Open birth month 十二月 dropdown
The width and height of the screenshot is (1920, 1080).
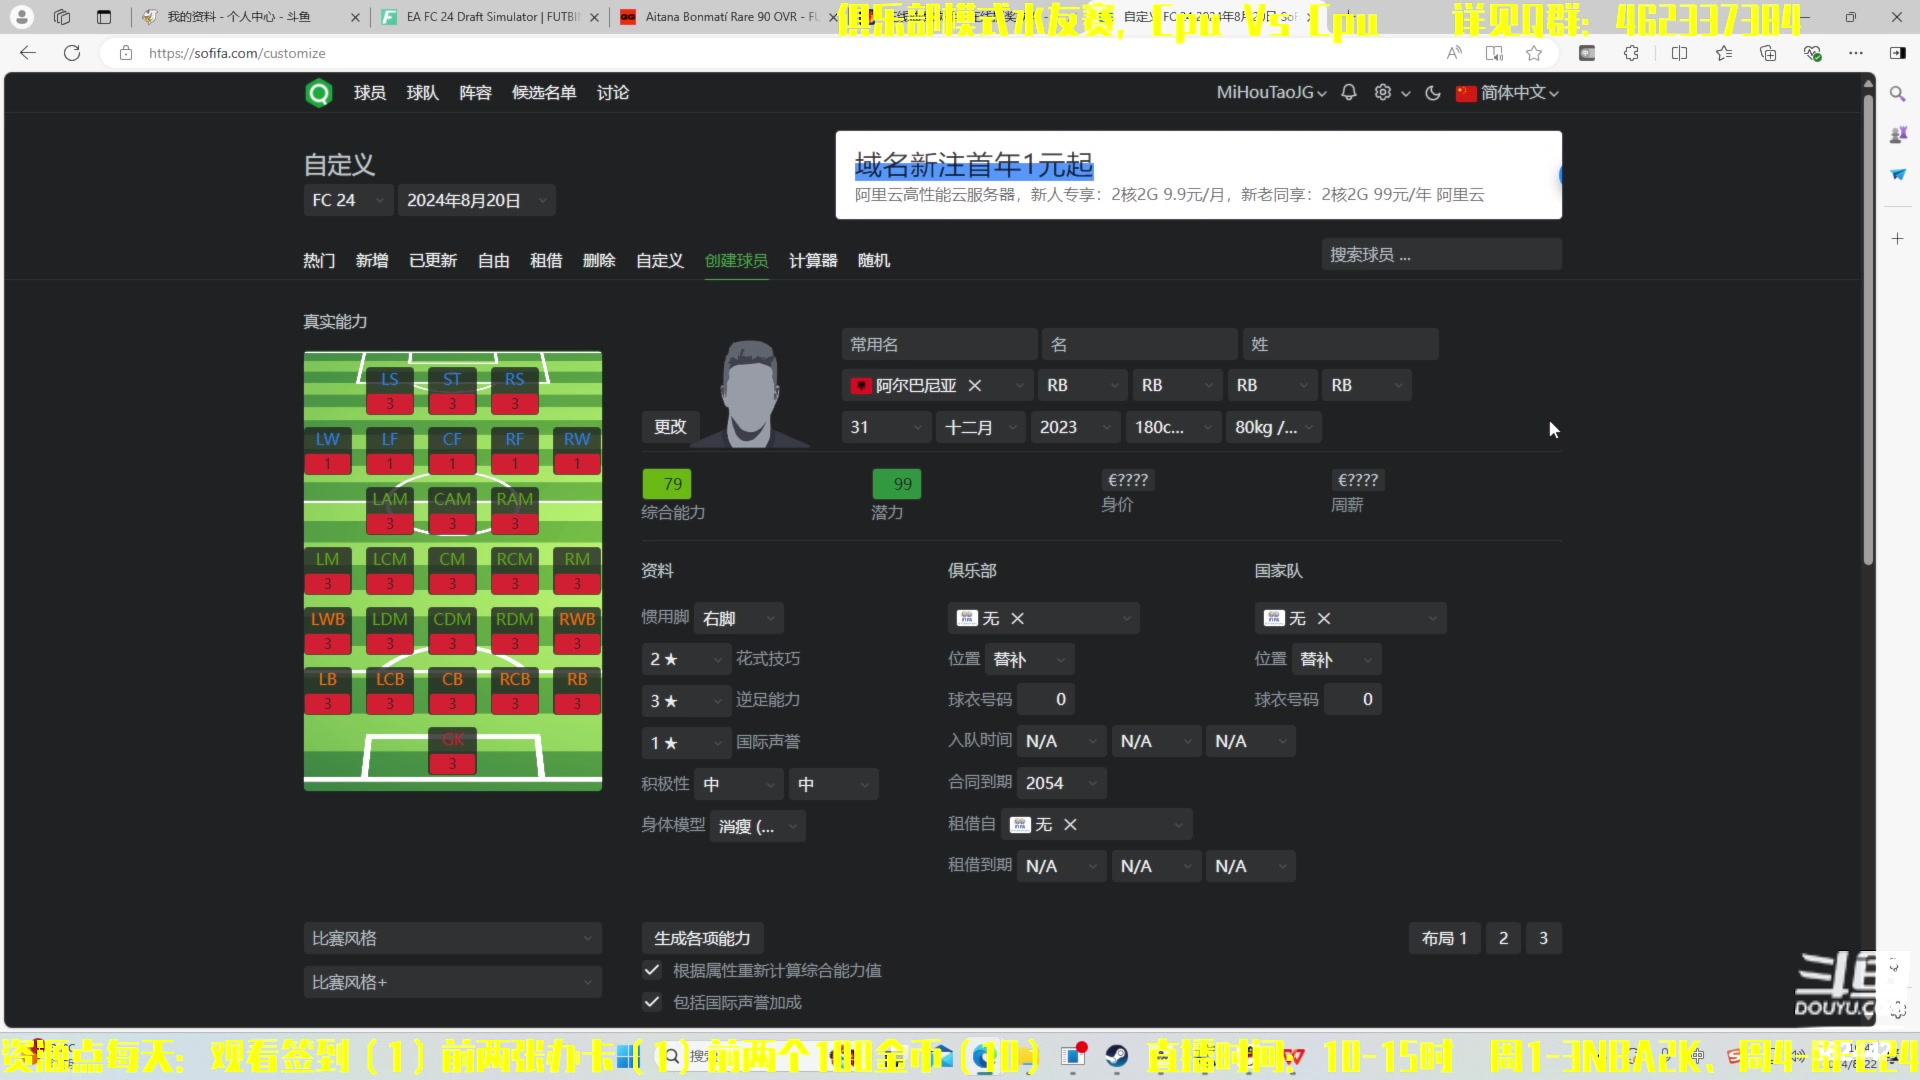[x=981, y=427]
